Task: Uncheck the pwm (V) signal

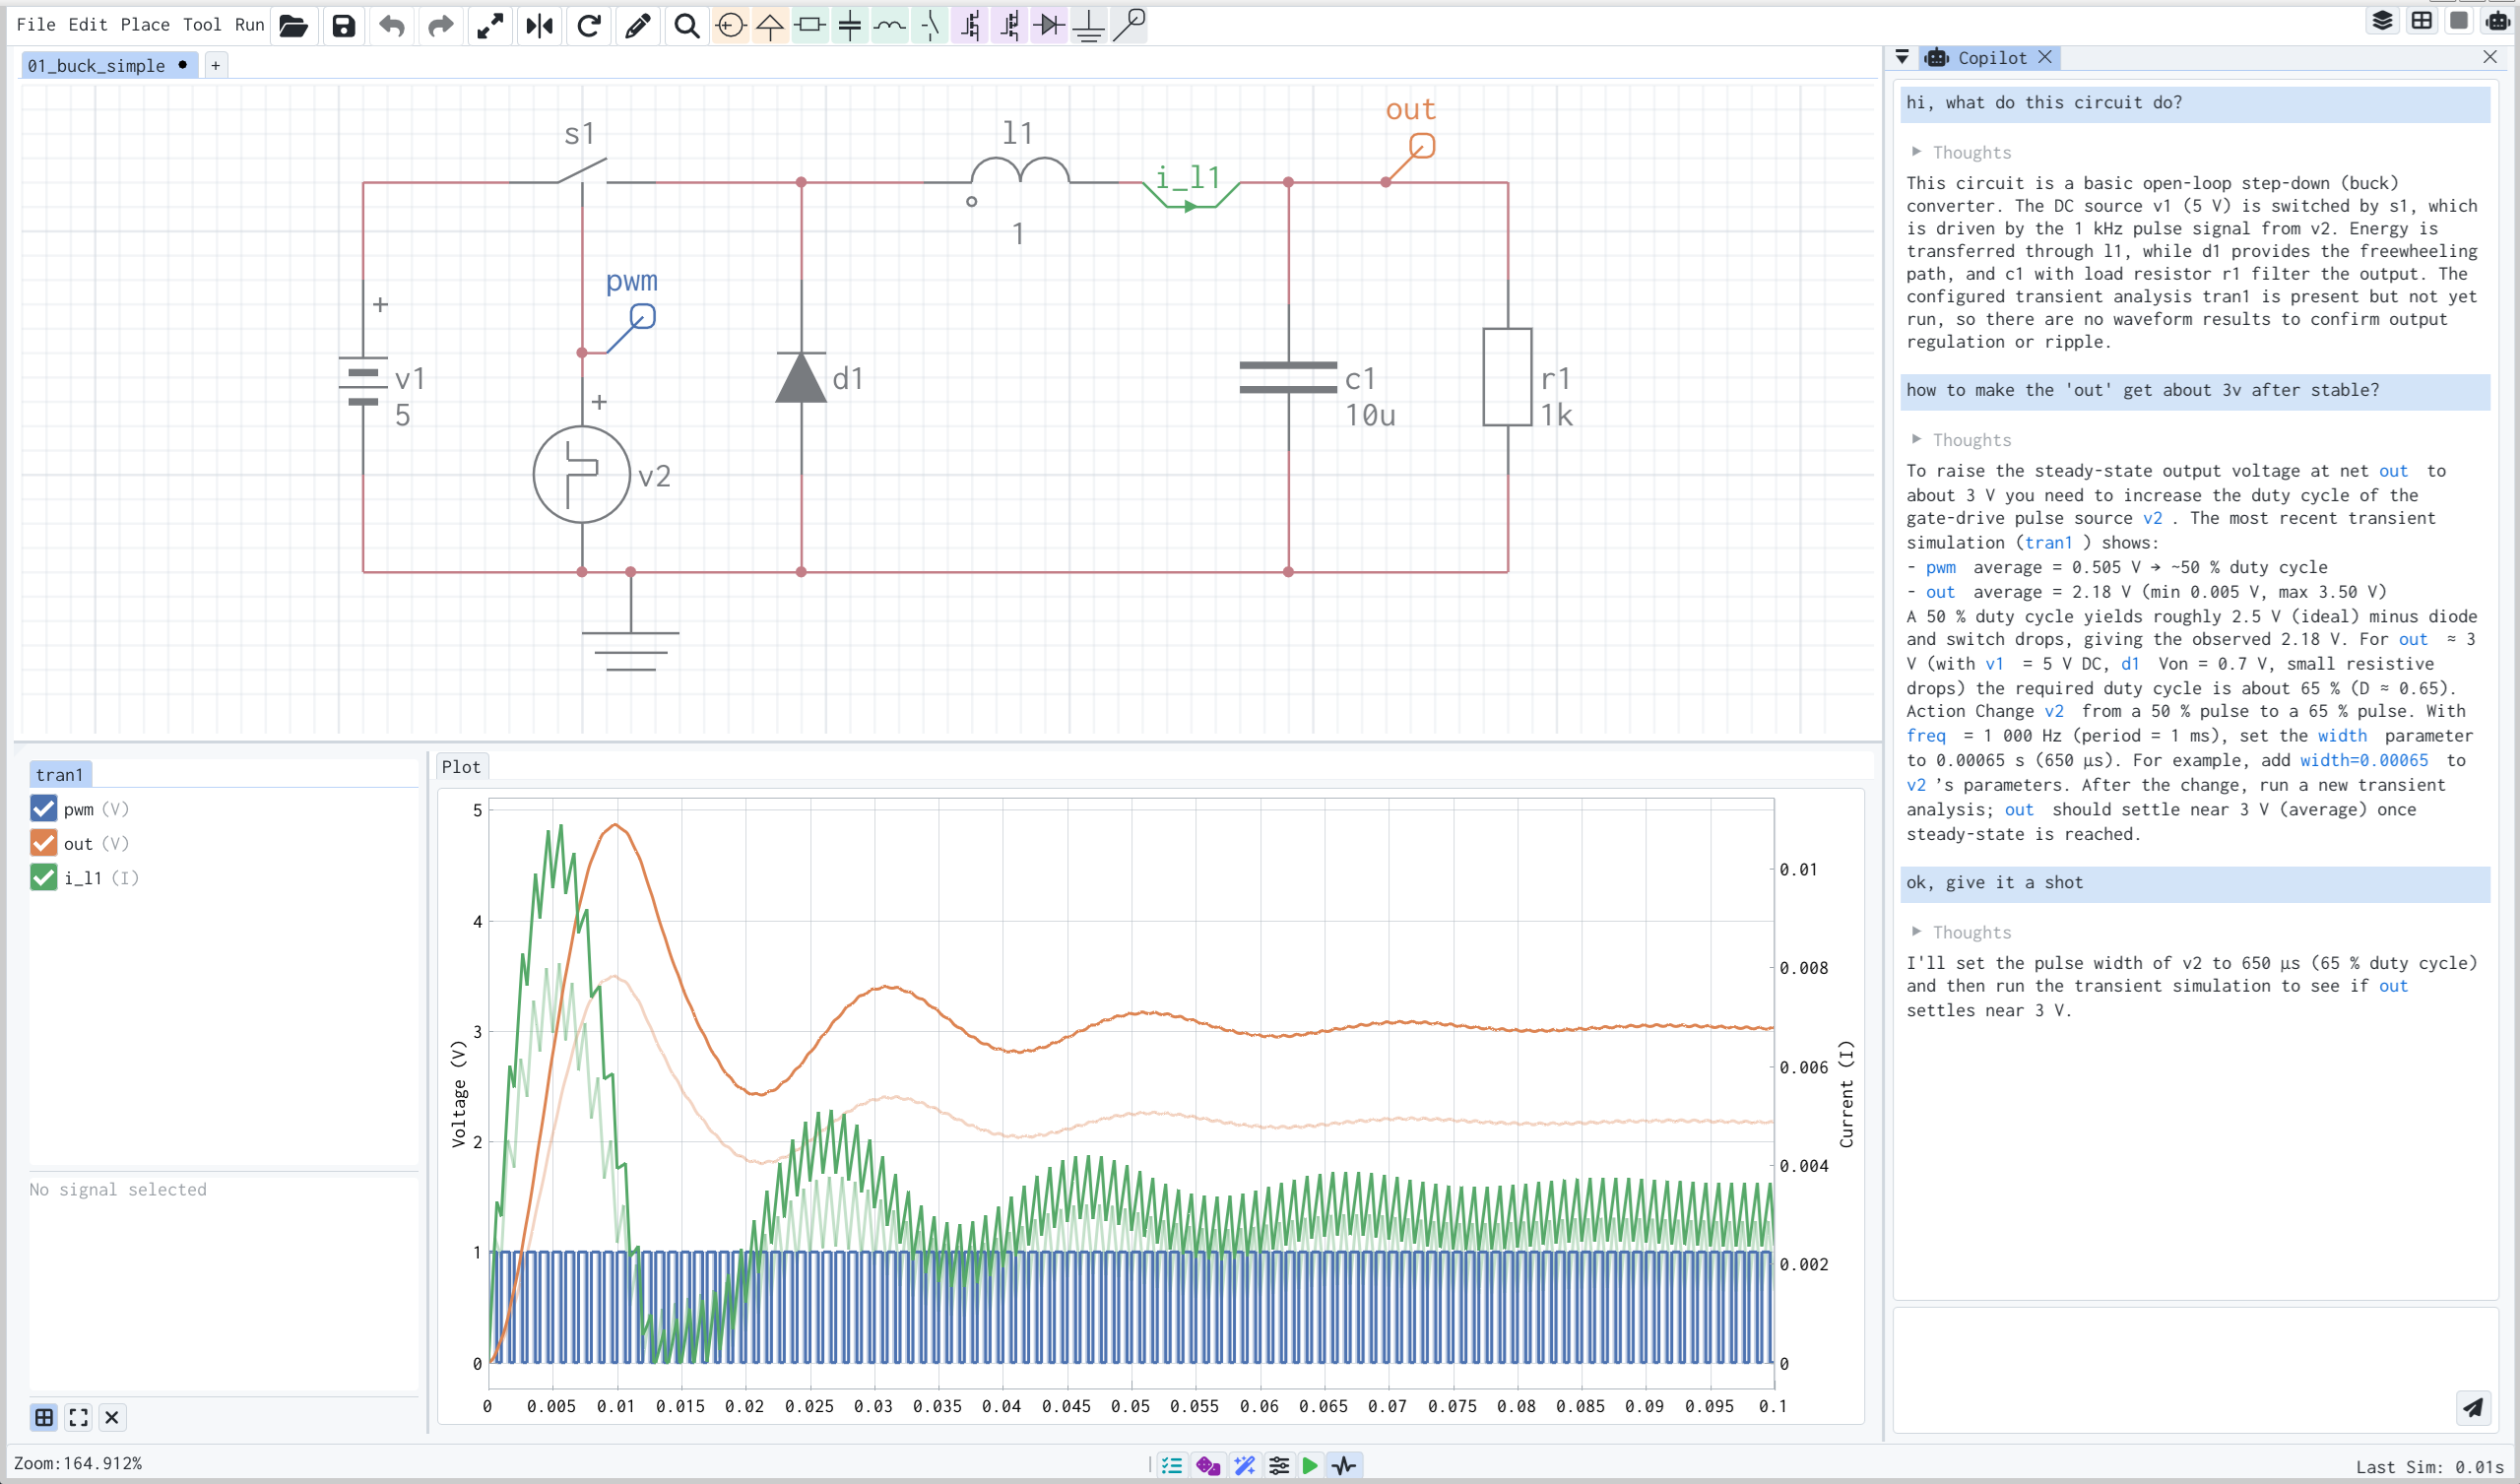Action: click(x=43, y=808)
